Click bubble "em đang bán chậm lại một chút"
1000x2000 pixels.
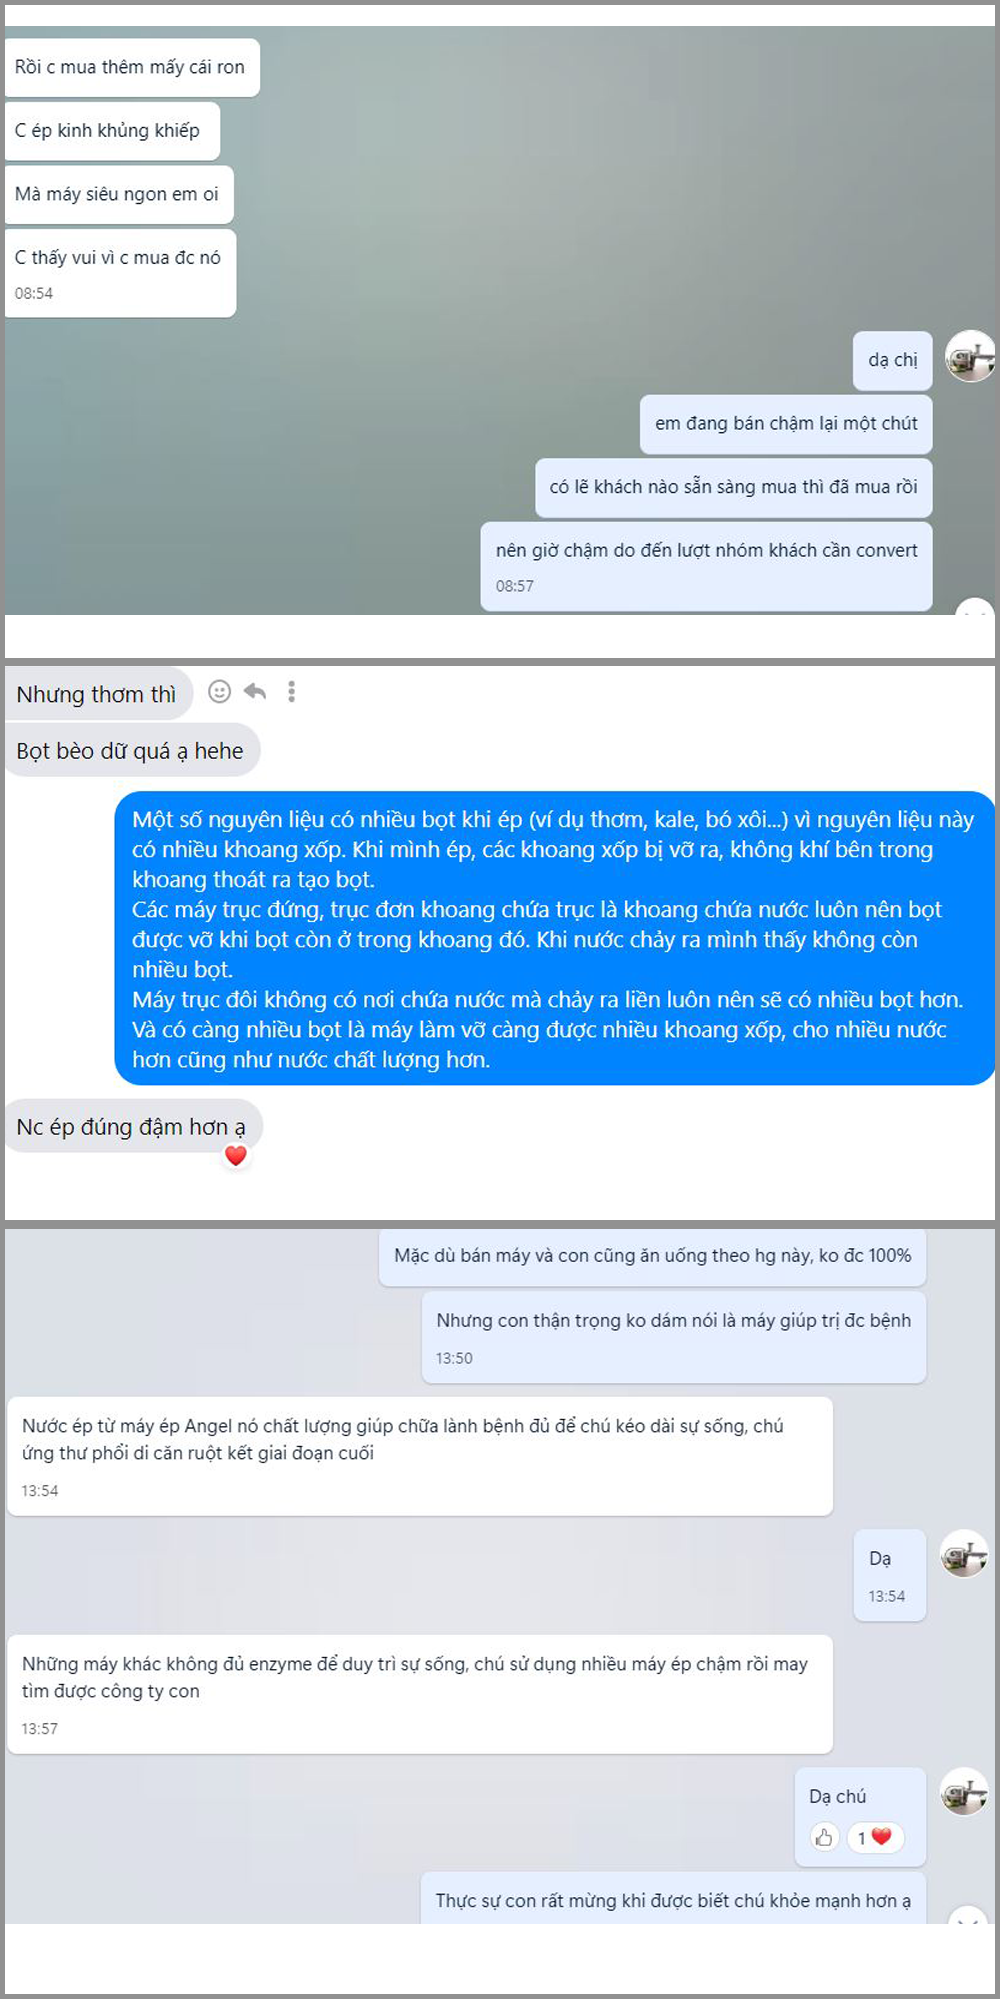coord(786,423)
